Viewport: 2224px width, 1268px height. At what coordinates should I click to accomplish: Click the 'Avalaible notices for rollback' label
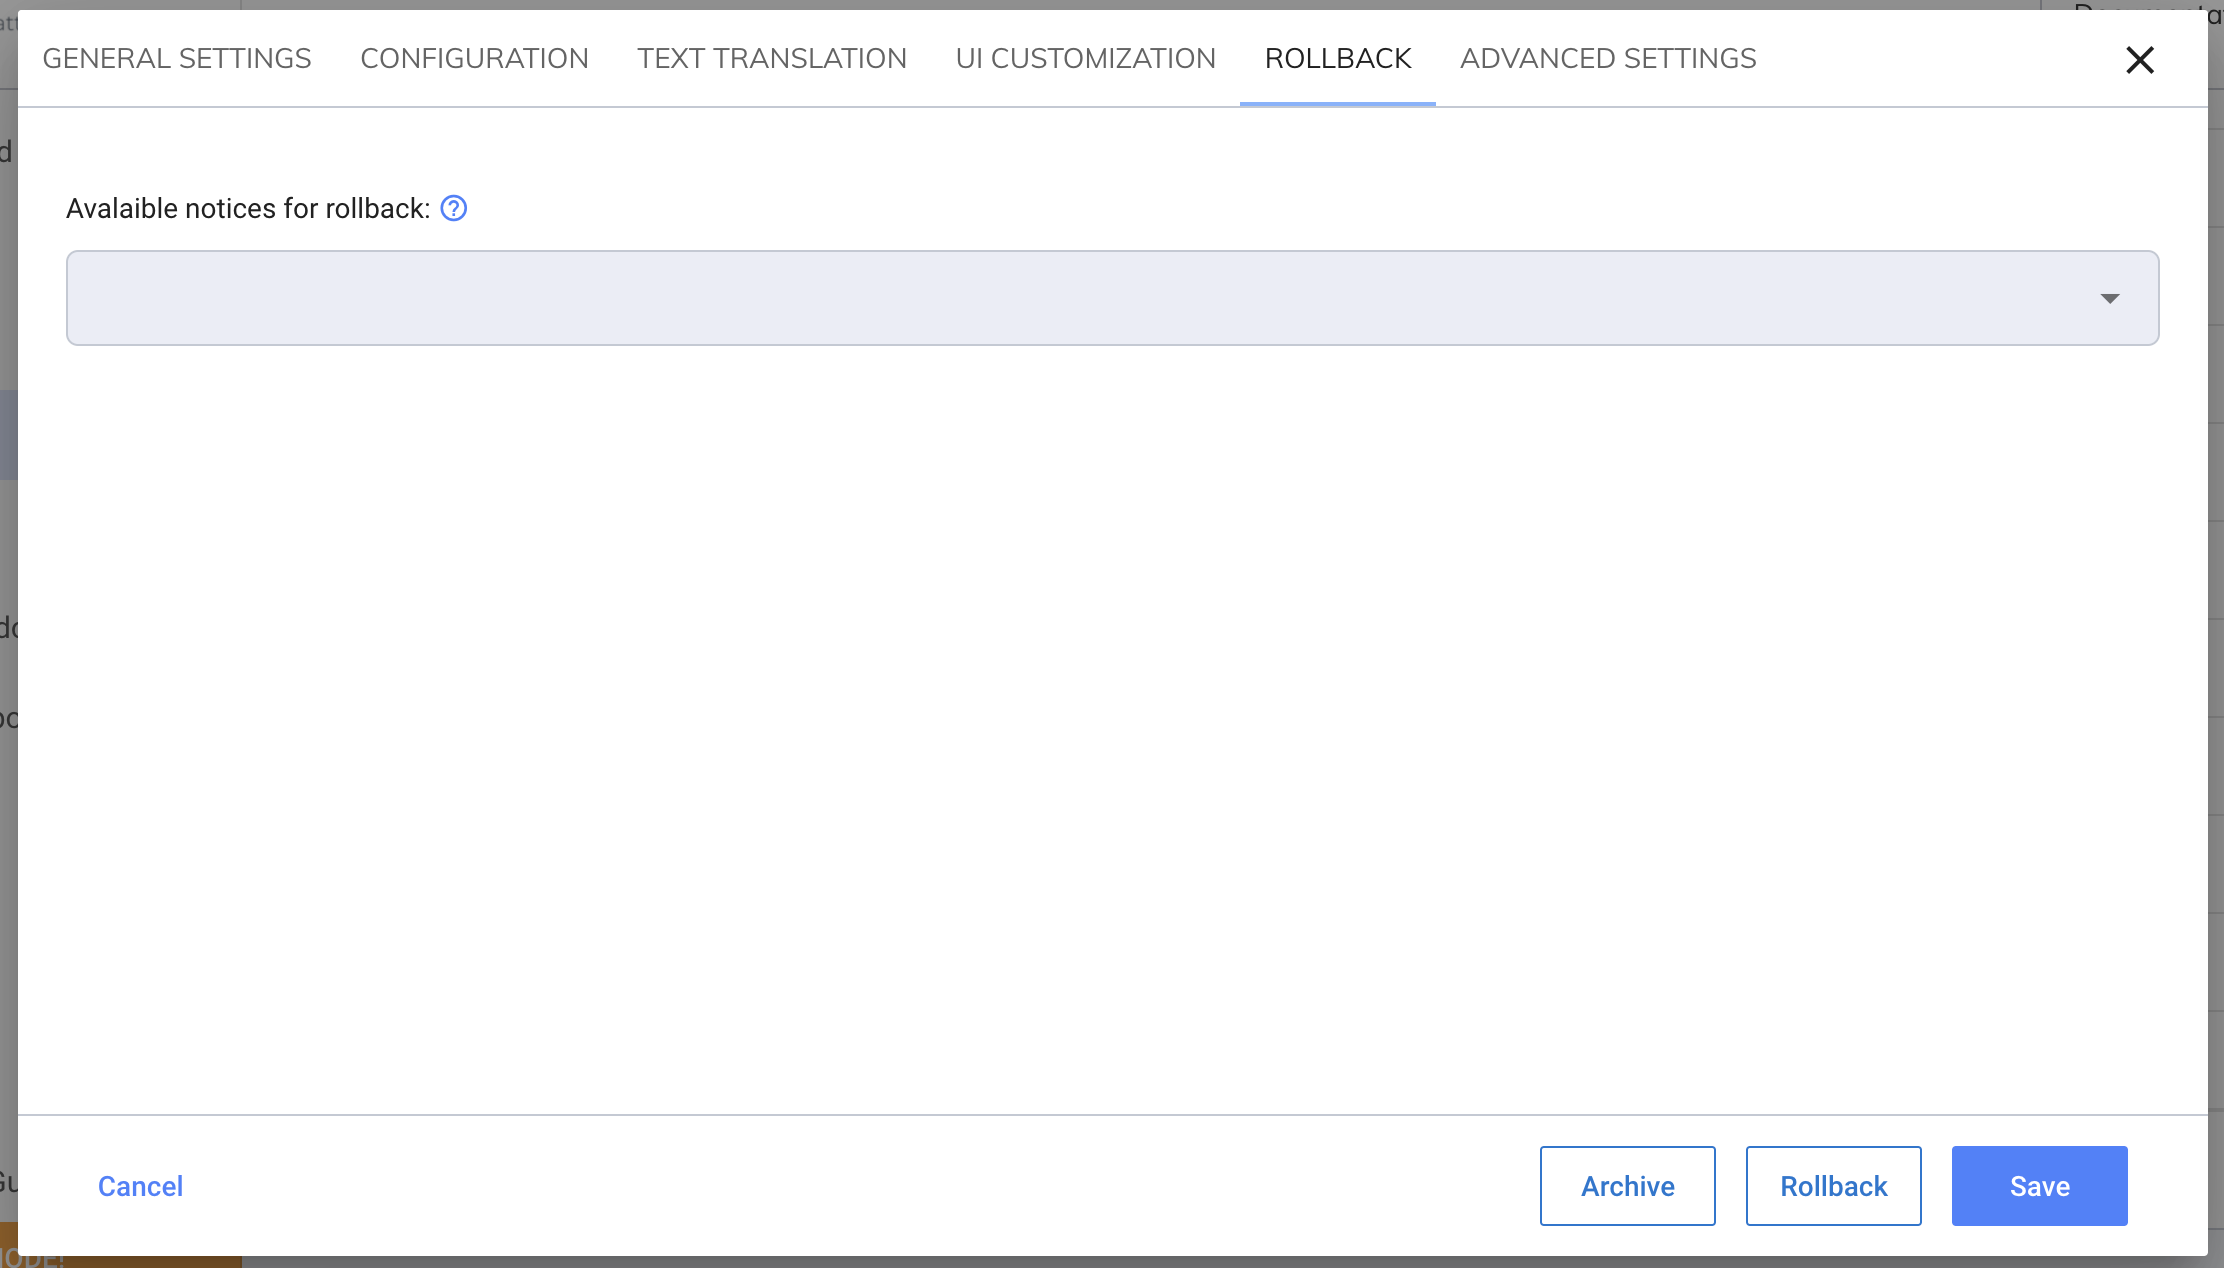[x=248, y=208]
